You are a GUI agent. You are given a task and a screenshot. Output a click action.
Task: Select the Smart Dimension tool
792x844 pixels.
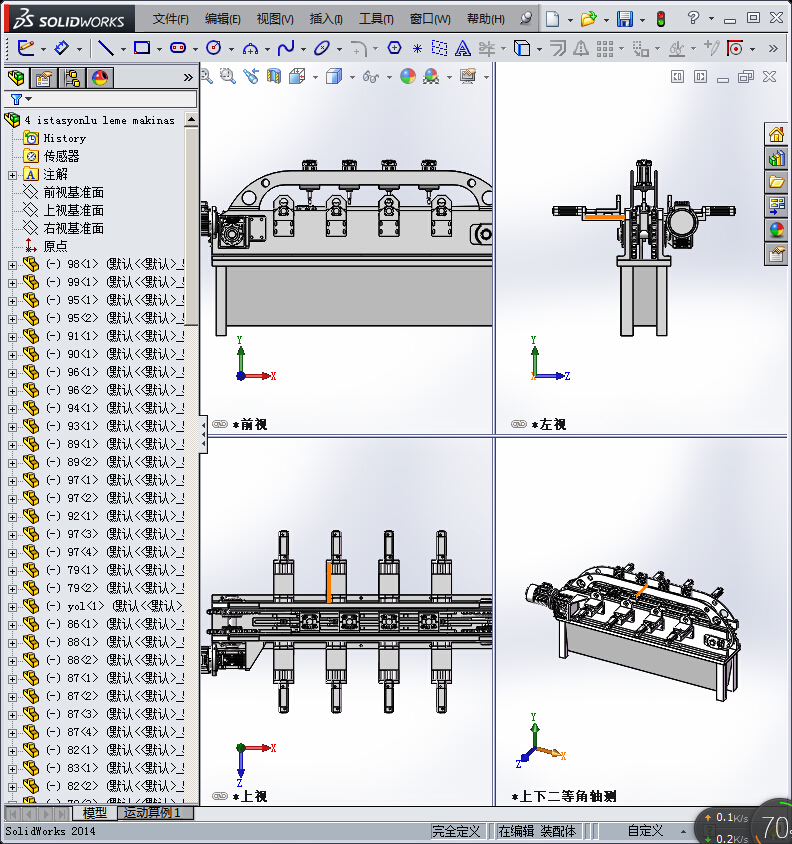(61, 48)
